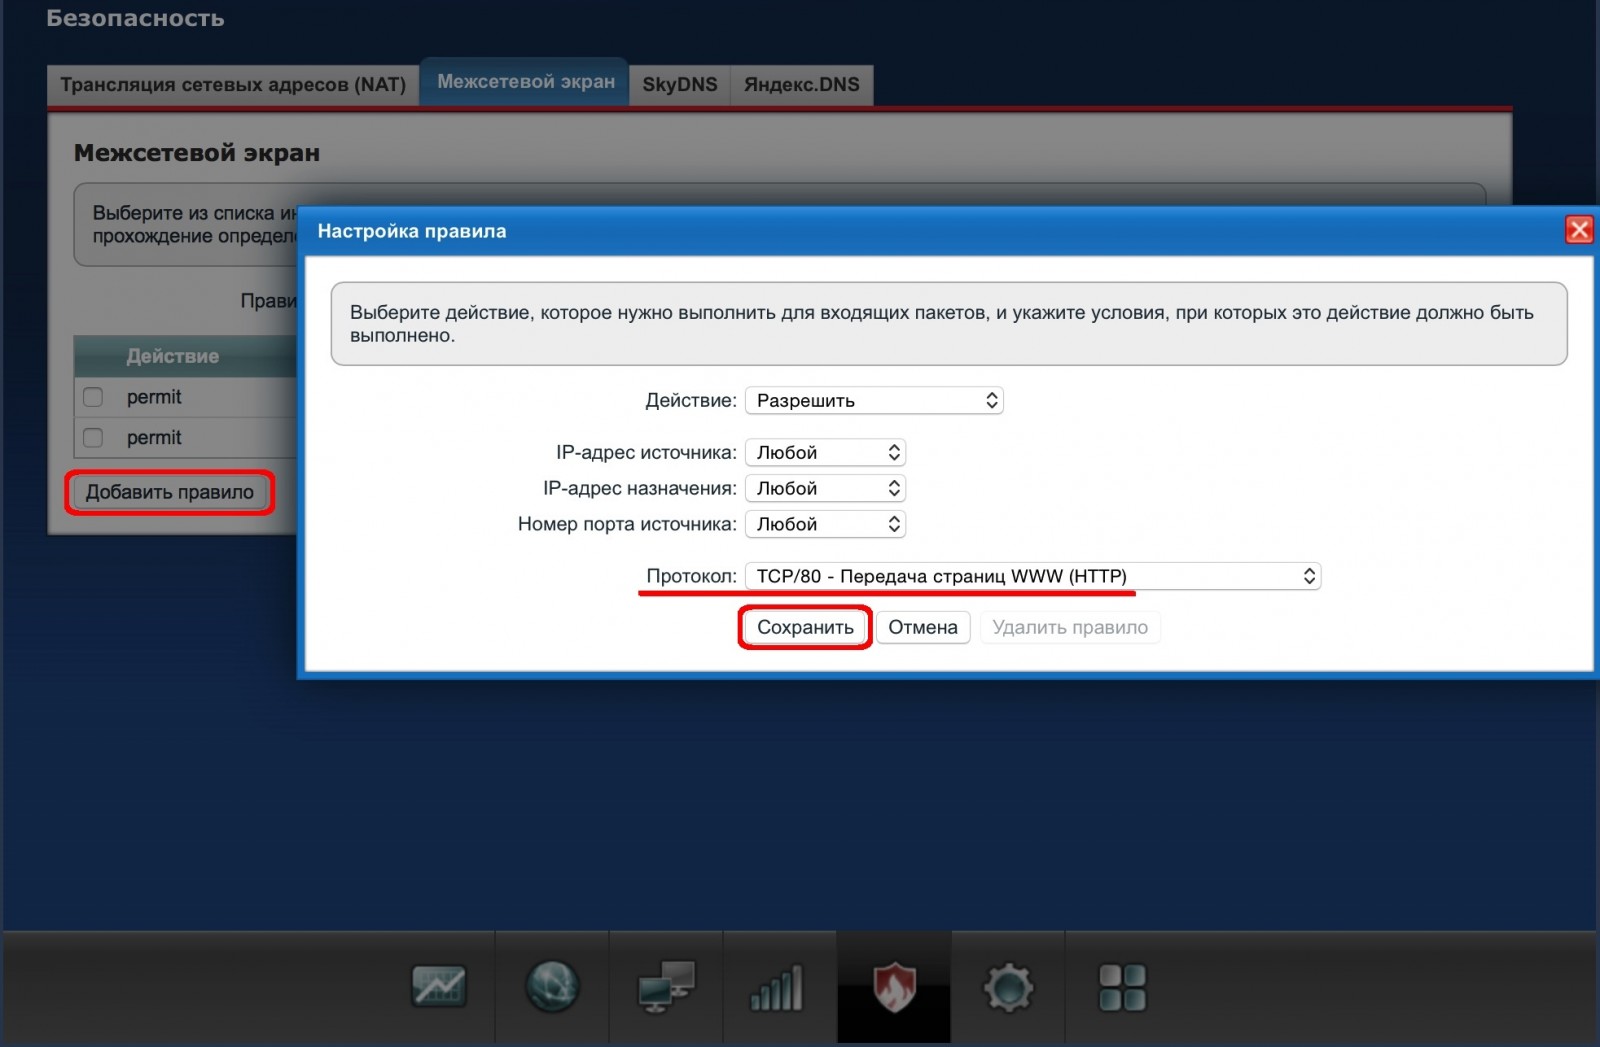Open the IP-адрес назначения dropdown
This screenshot has width=1600, height=1047.
[x=825, y=488]
